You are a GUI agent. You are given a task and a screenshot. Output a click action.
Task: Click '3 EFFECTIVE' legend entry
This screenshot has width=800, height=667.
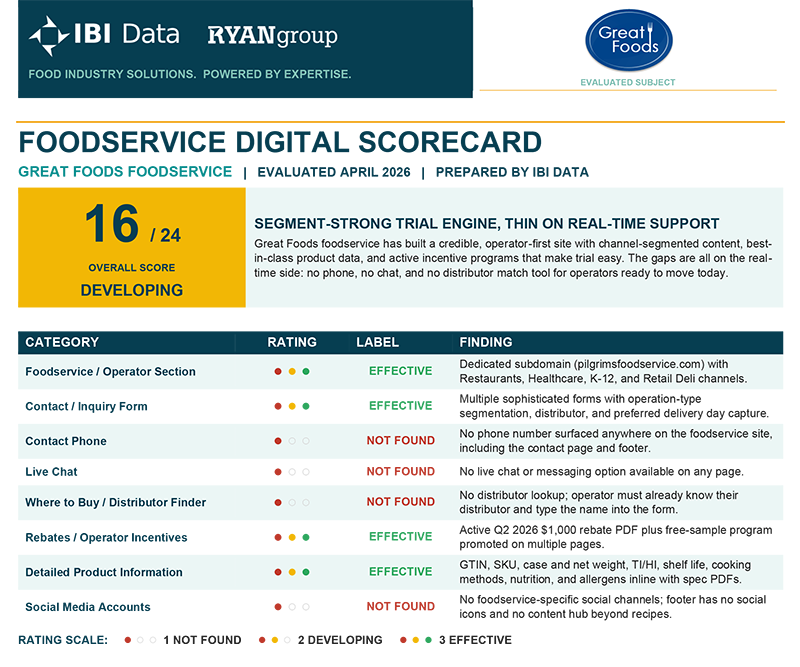click(475, 640)
